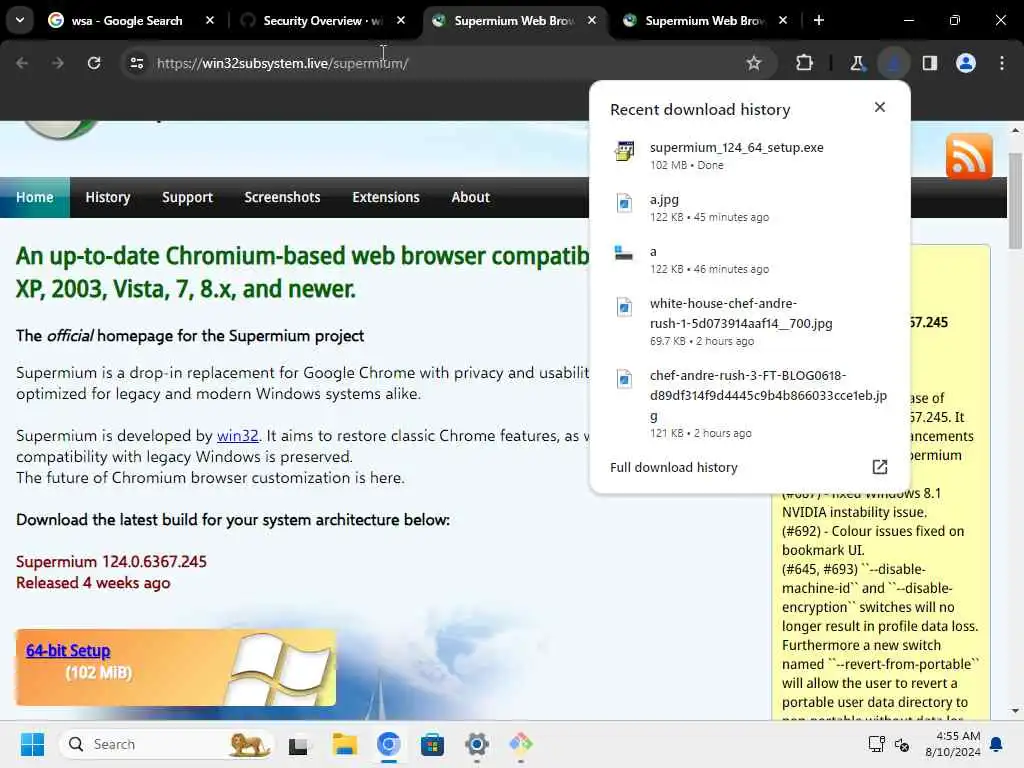Reload the current page

tap(94, 63)
